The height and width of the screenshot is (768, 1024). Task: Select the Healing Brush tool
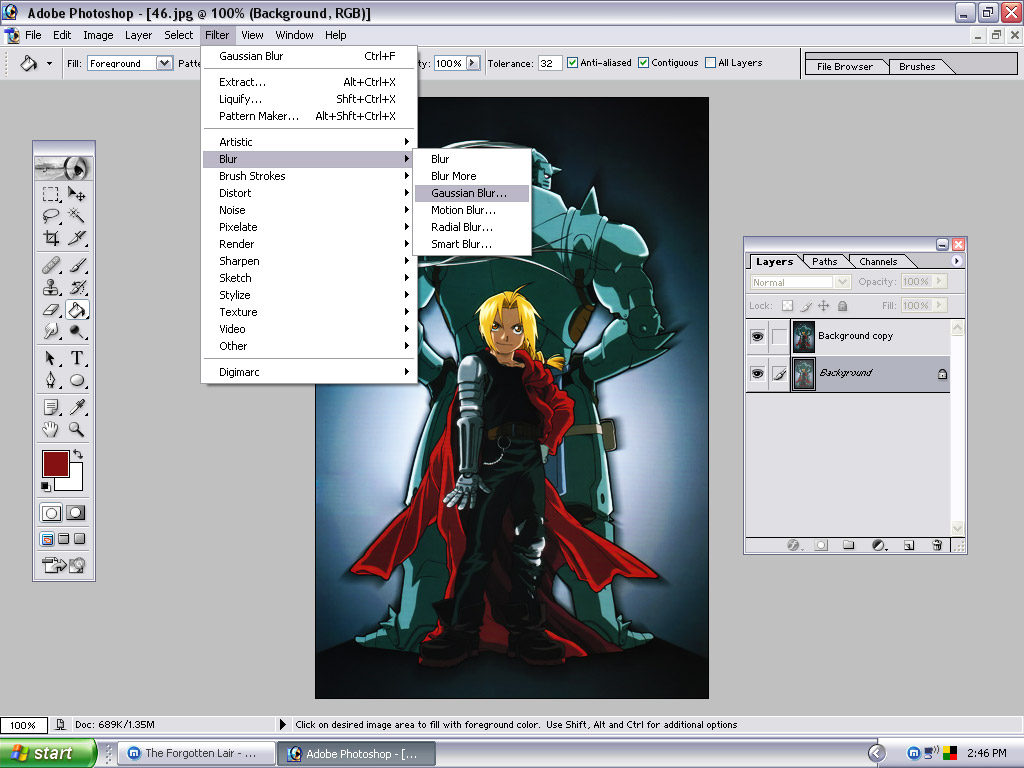(51, 265)
